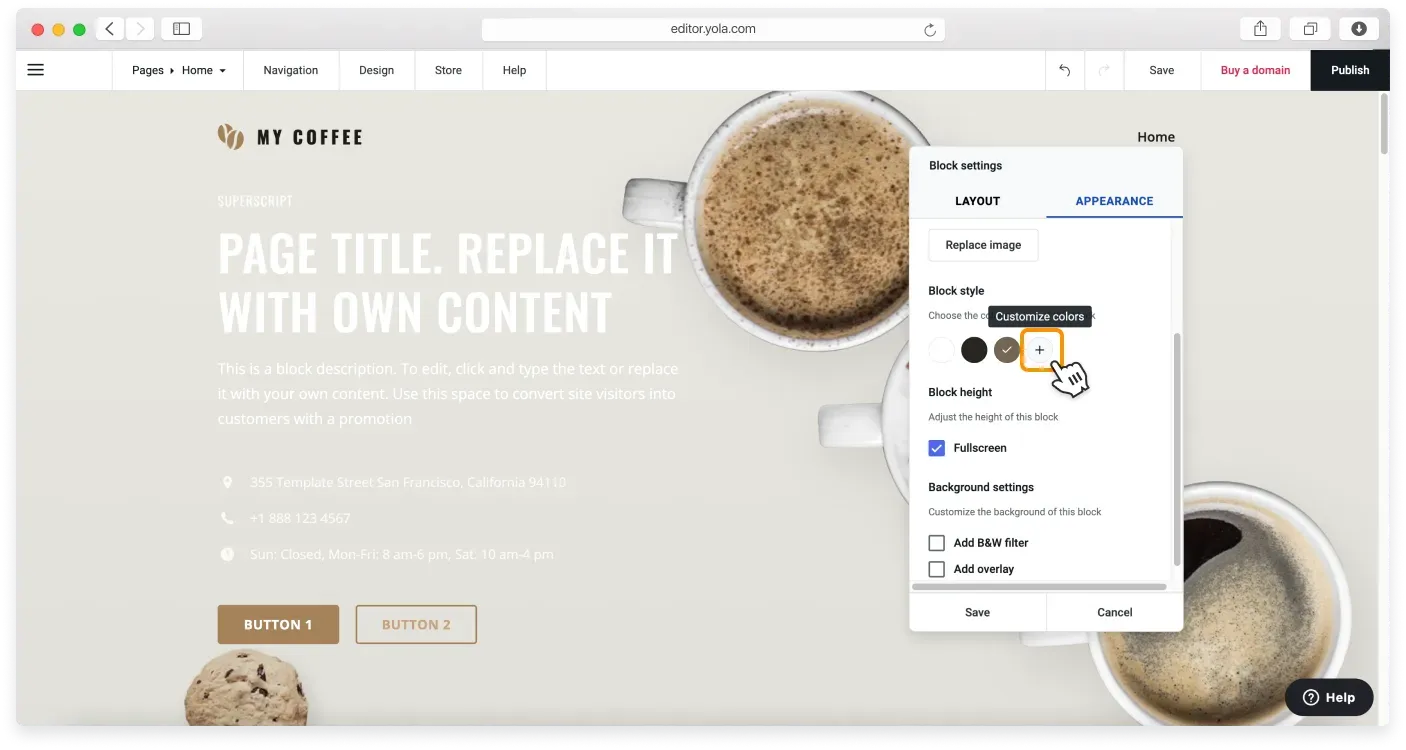Open the Store menu
1406x750 pixels.
point(449,71)
